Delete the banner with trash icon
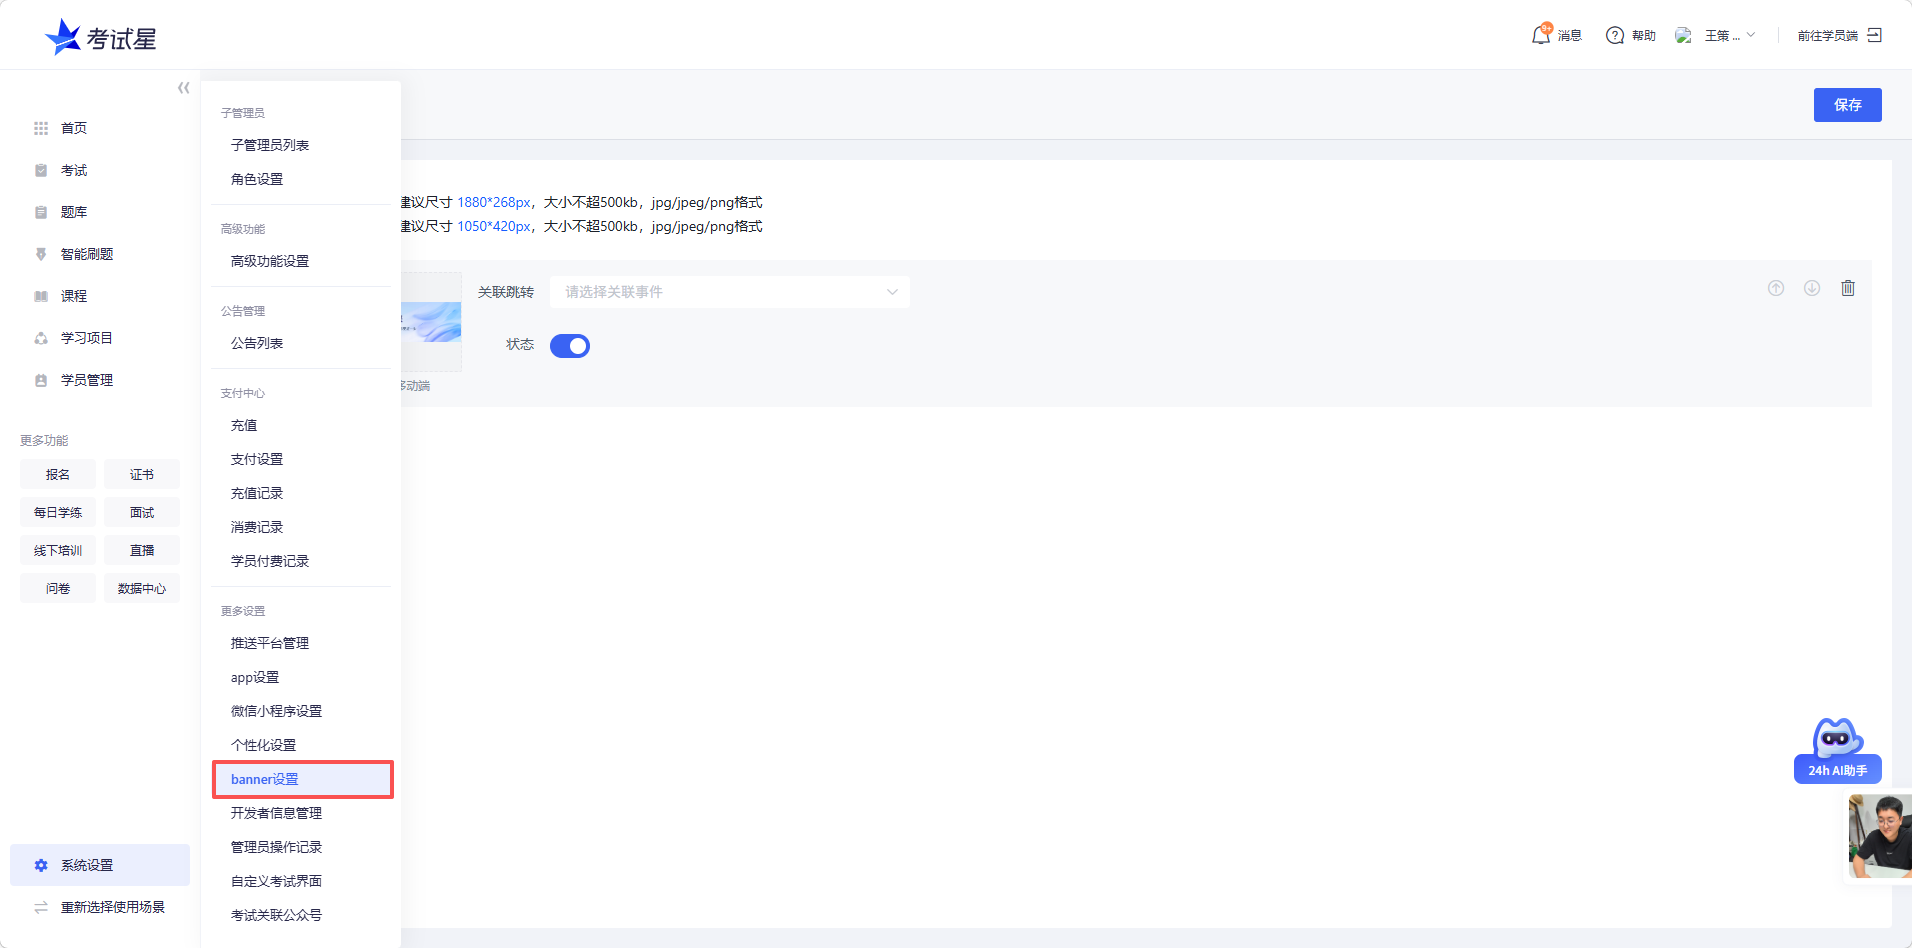 [1847, 288]
